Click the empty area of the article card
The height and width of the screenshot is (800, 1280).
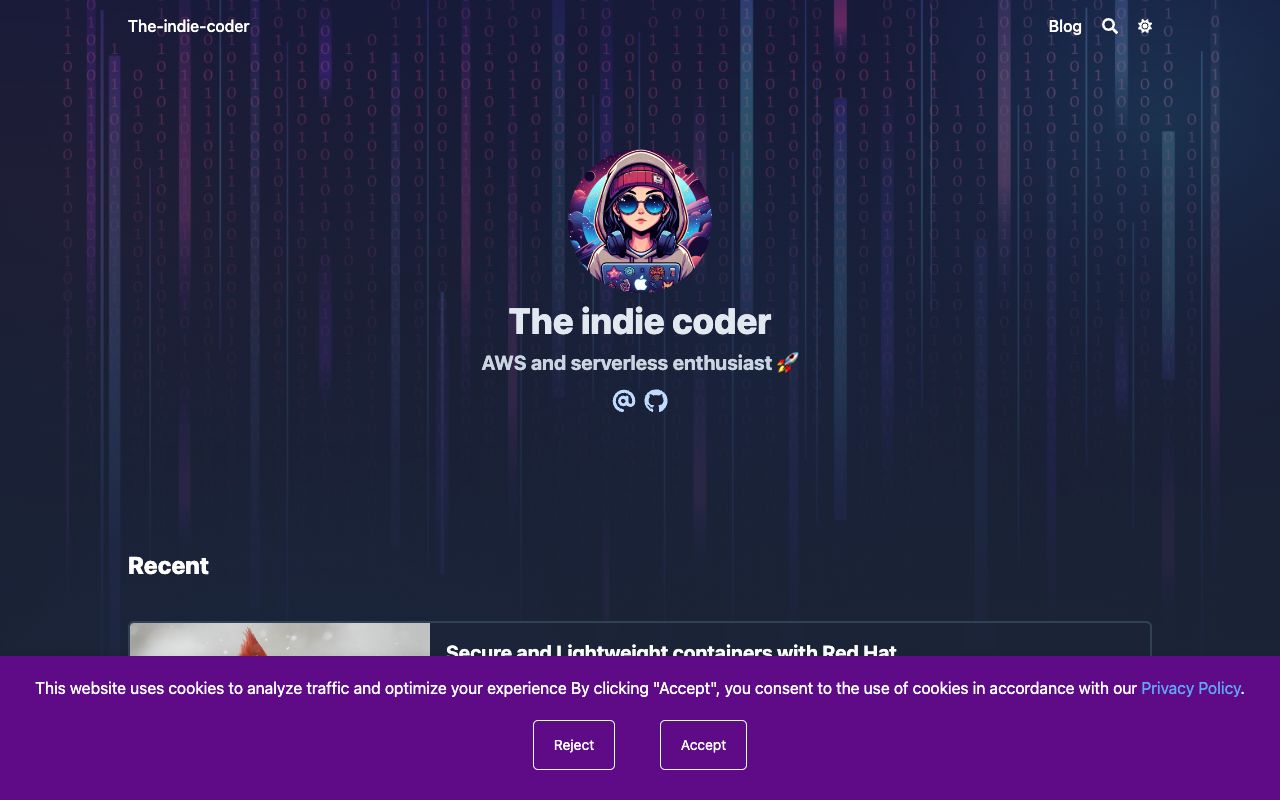(1020, 641)
